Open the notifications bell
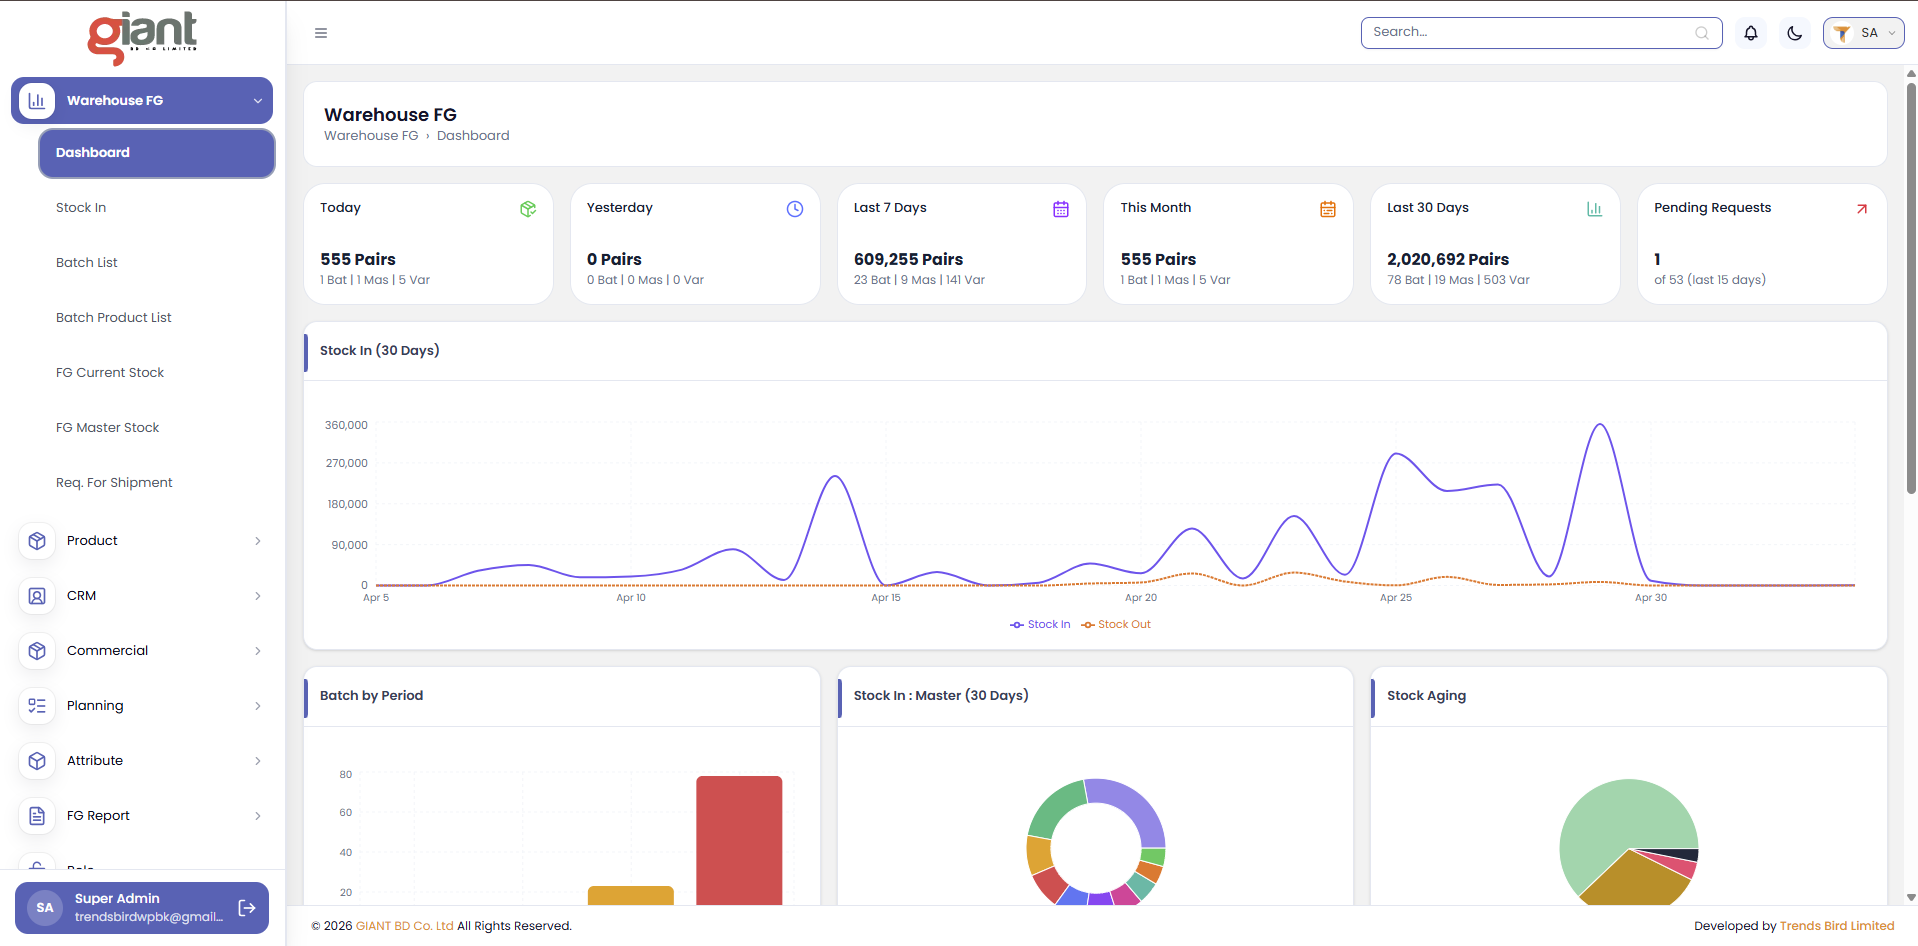1918x946 pixels. pos(1751,33)
